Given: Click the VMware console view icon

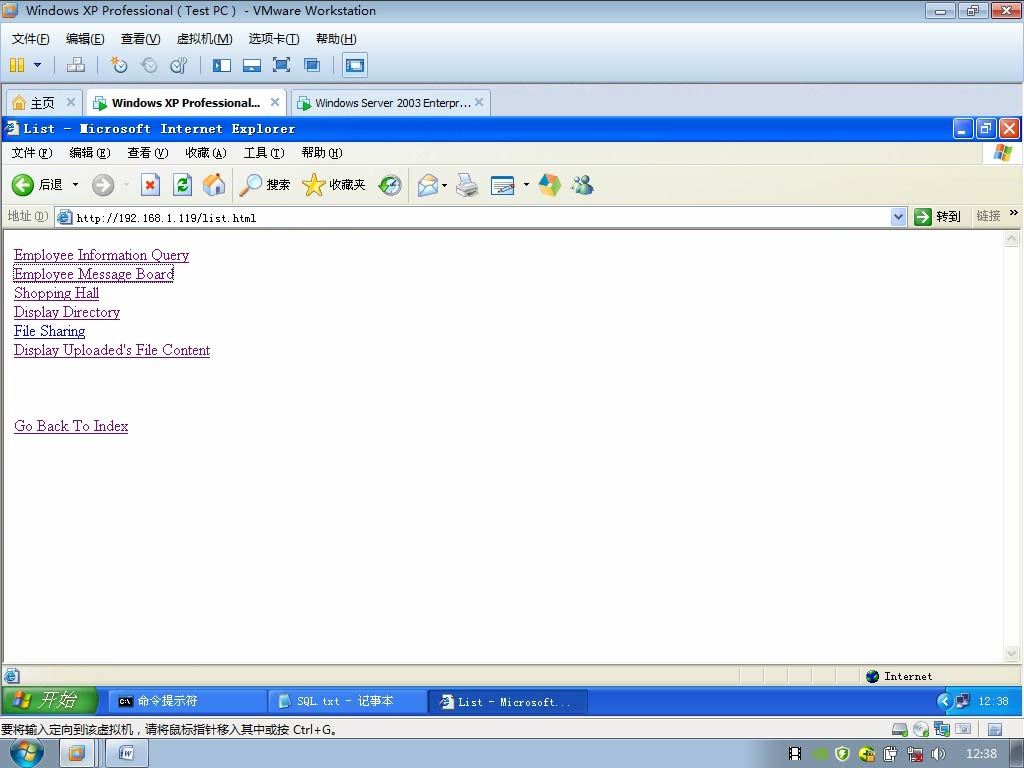Looking at the screenshot, I should [355, 65].
